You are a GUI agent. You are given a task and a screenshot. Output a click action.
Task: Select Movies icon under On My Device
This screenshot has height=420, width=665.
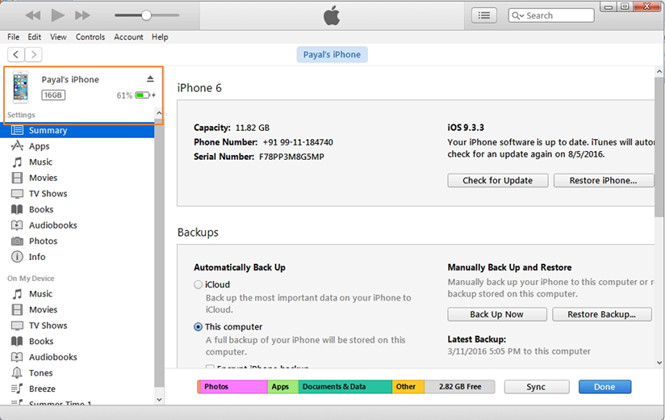click(x=17, y=310)
